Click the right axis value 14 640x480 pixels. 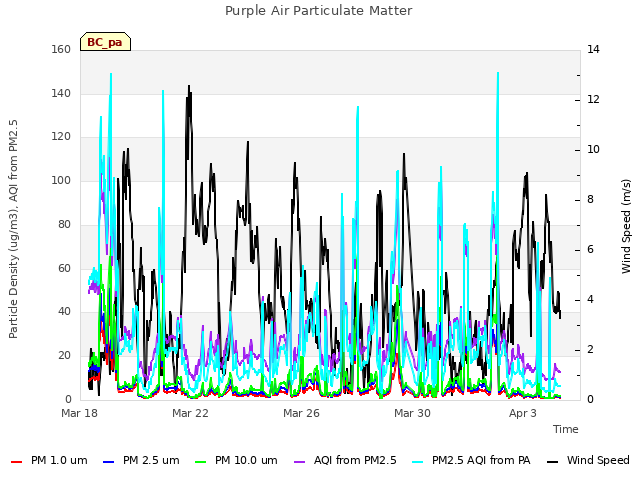(x=593, y=49)
